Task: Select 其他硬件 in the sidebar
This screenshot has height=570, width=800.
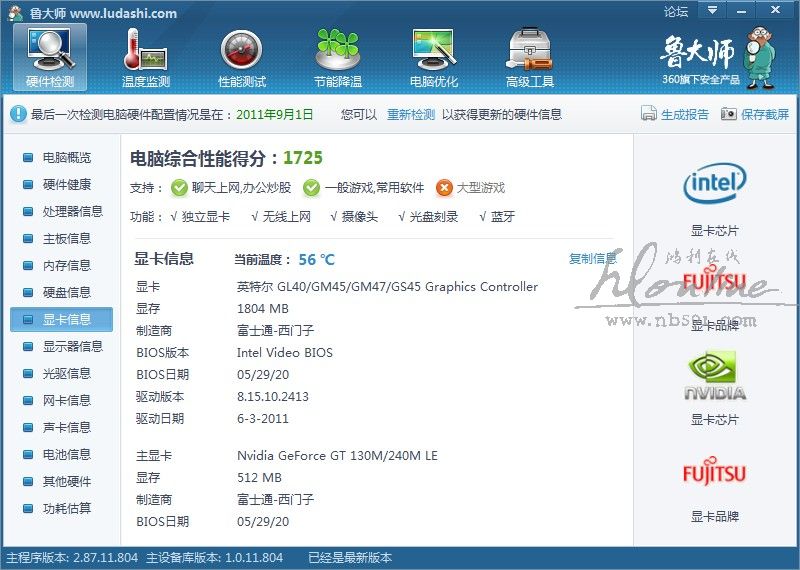Action: 67,482
